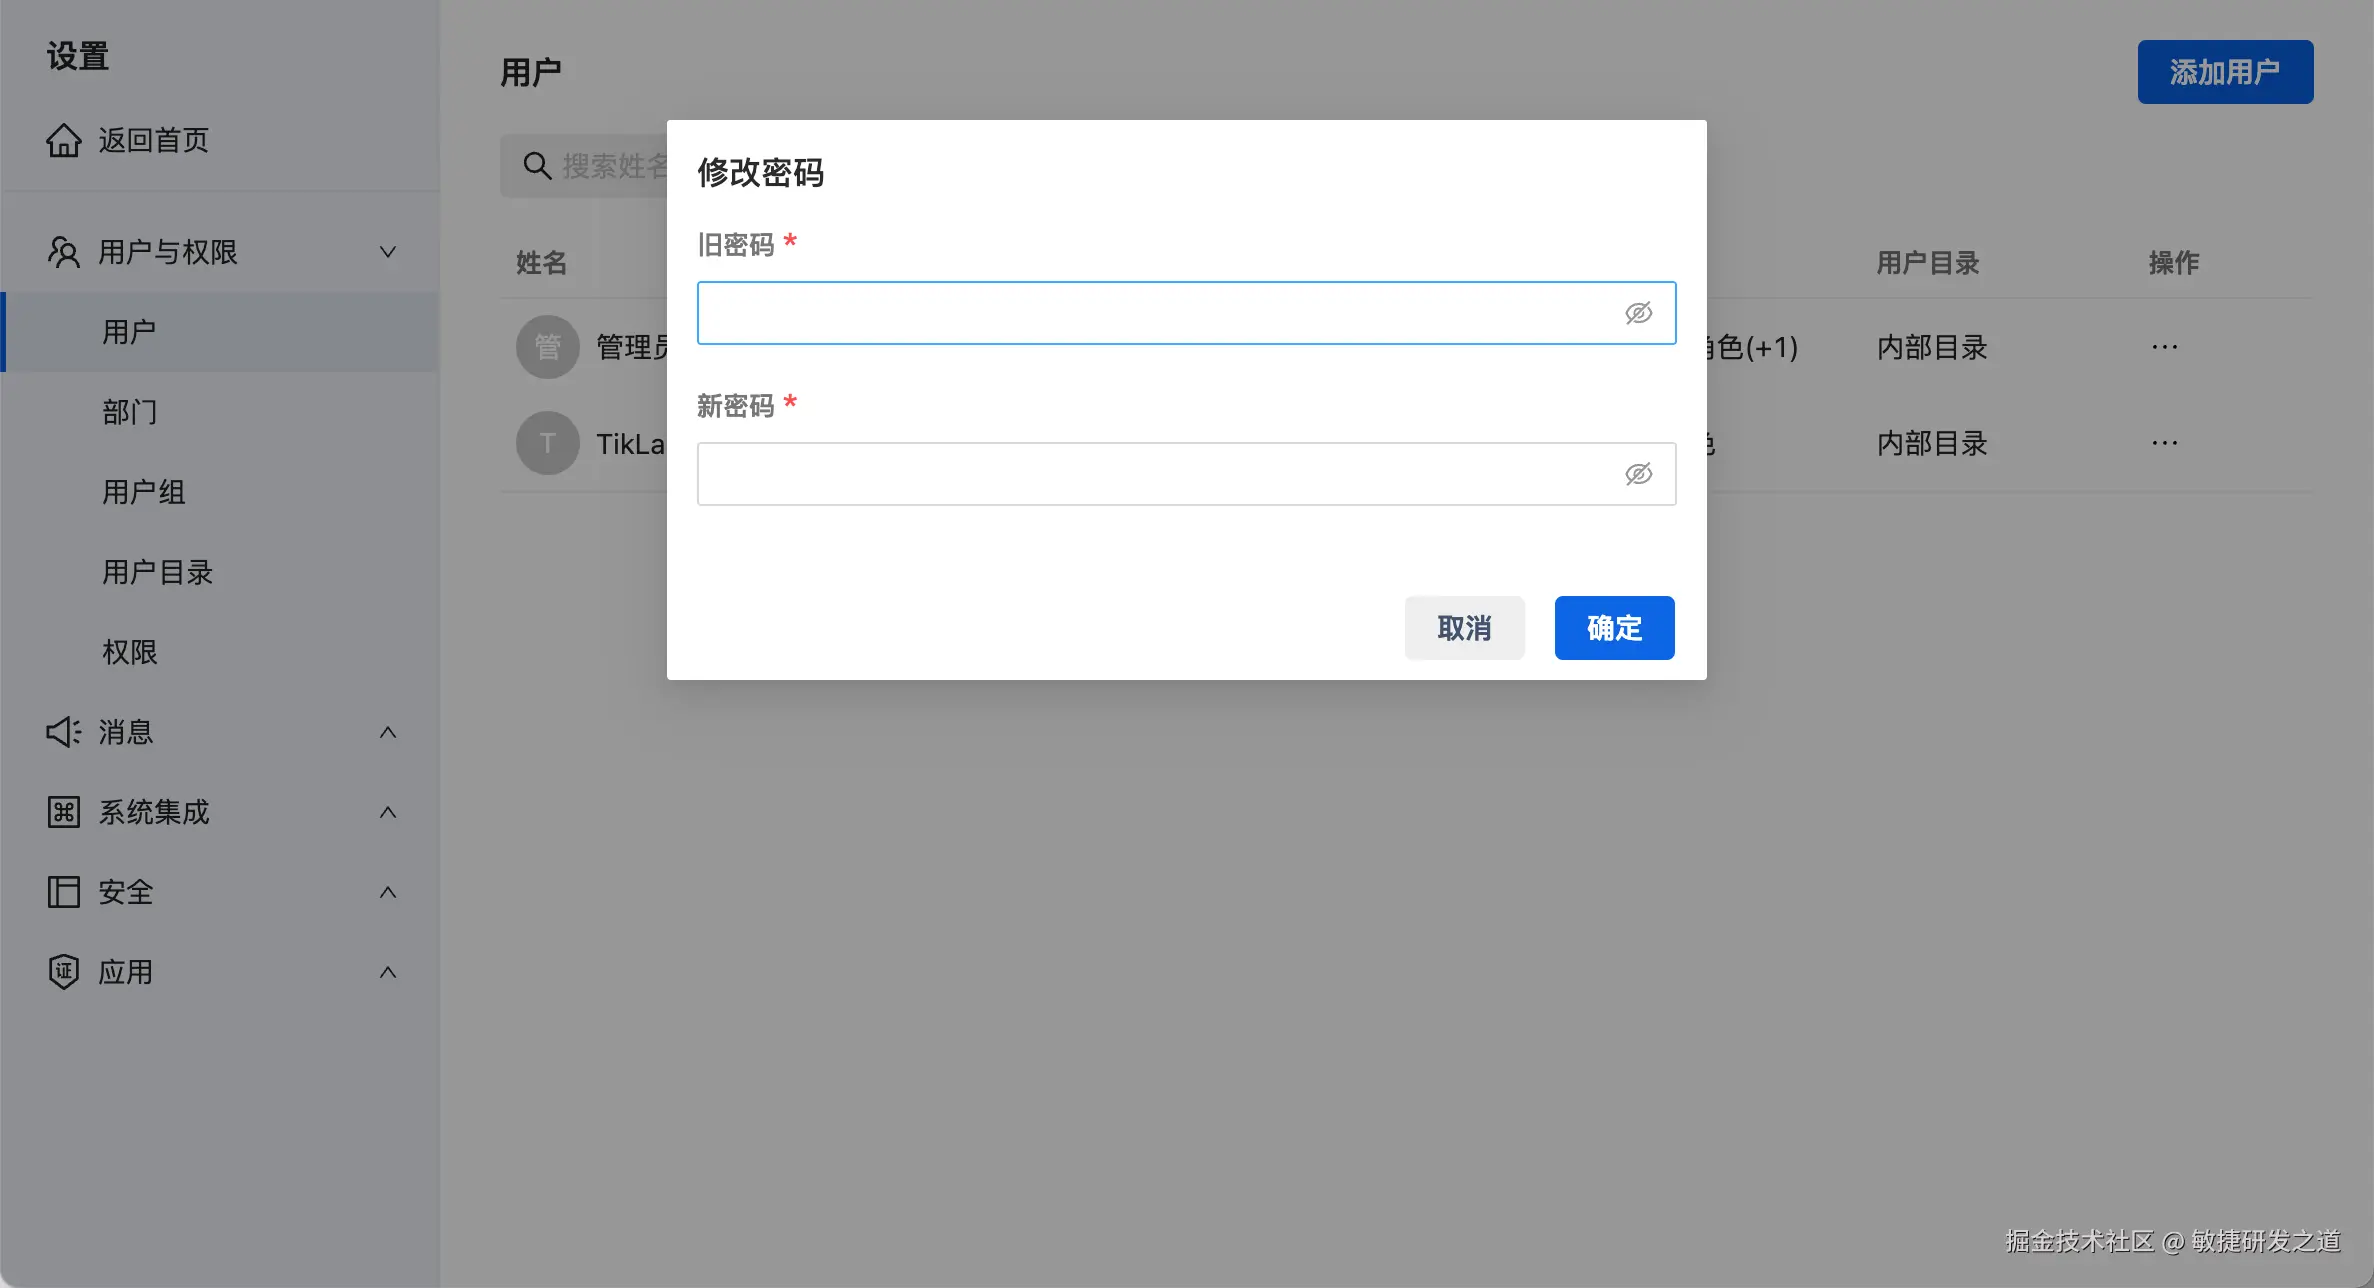Screen dimensions: 2374x1288
Task: Click the 系统集成 command icon
Action: point(63,812)
